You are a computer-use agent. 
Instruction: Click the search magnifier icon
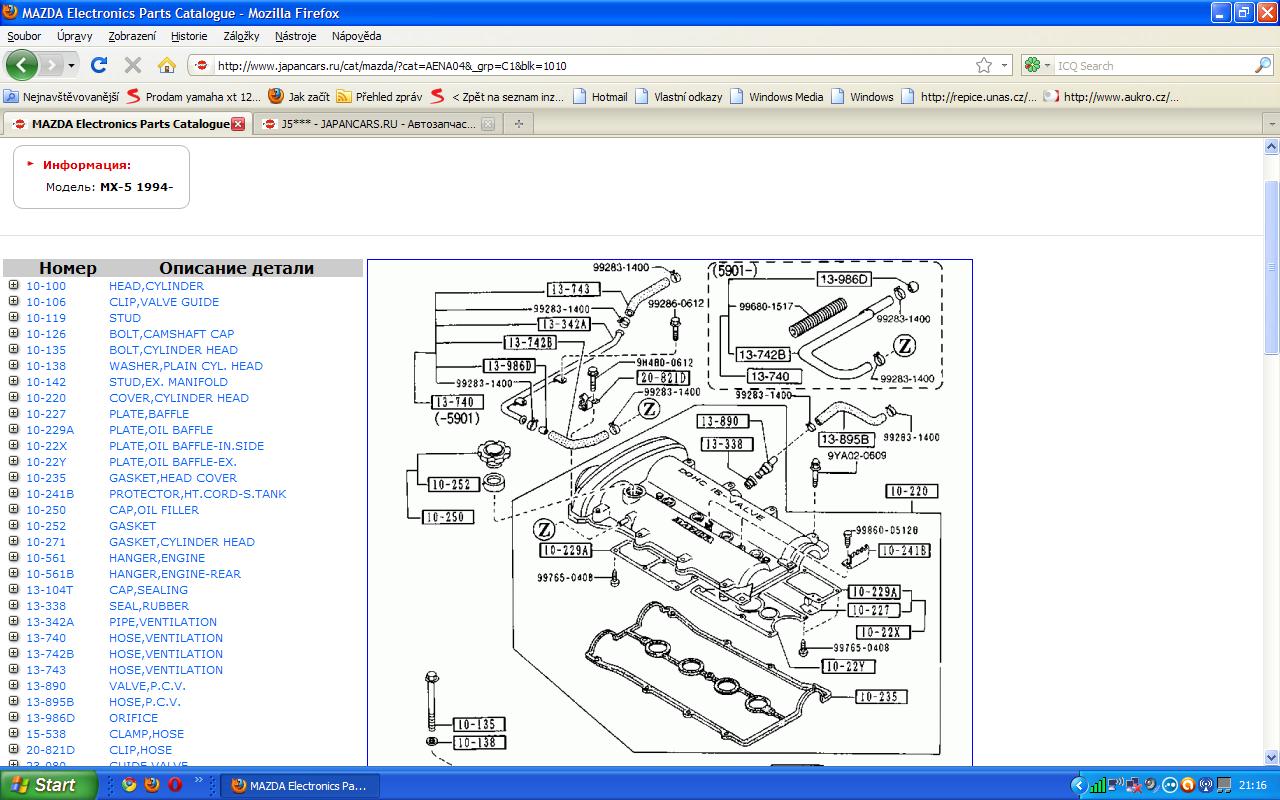[1263, 65]
